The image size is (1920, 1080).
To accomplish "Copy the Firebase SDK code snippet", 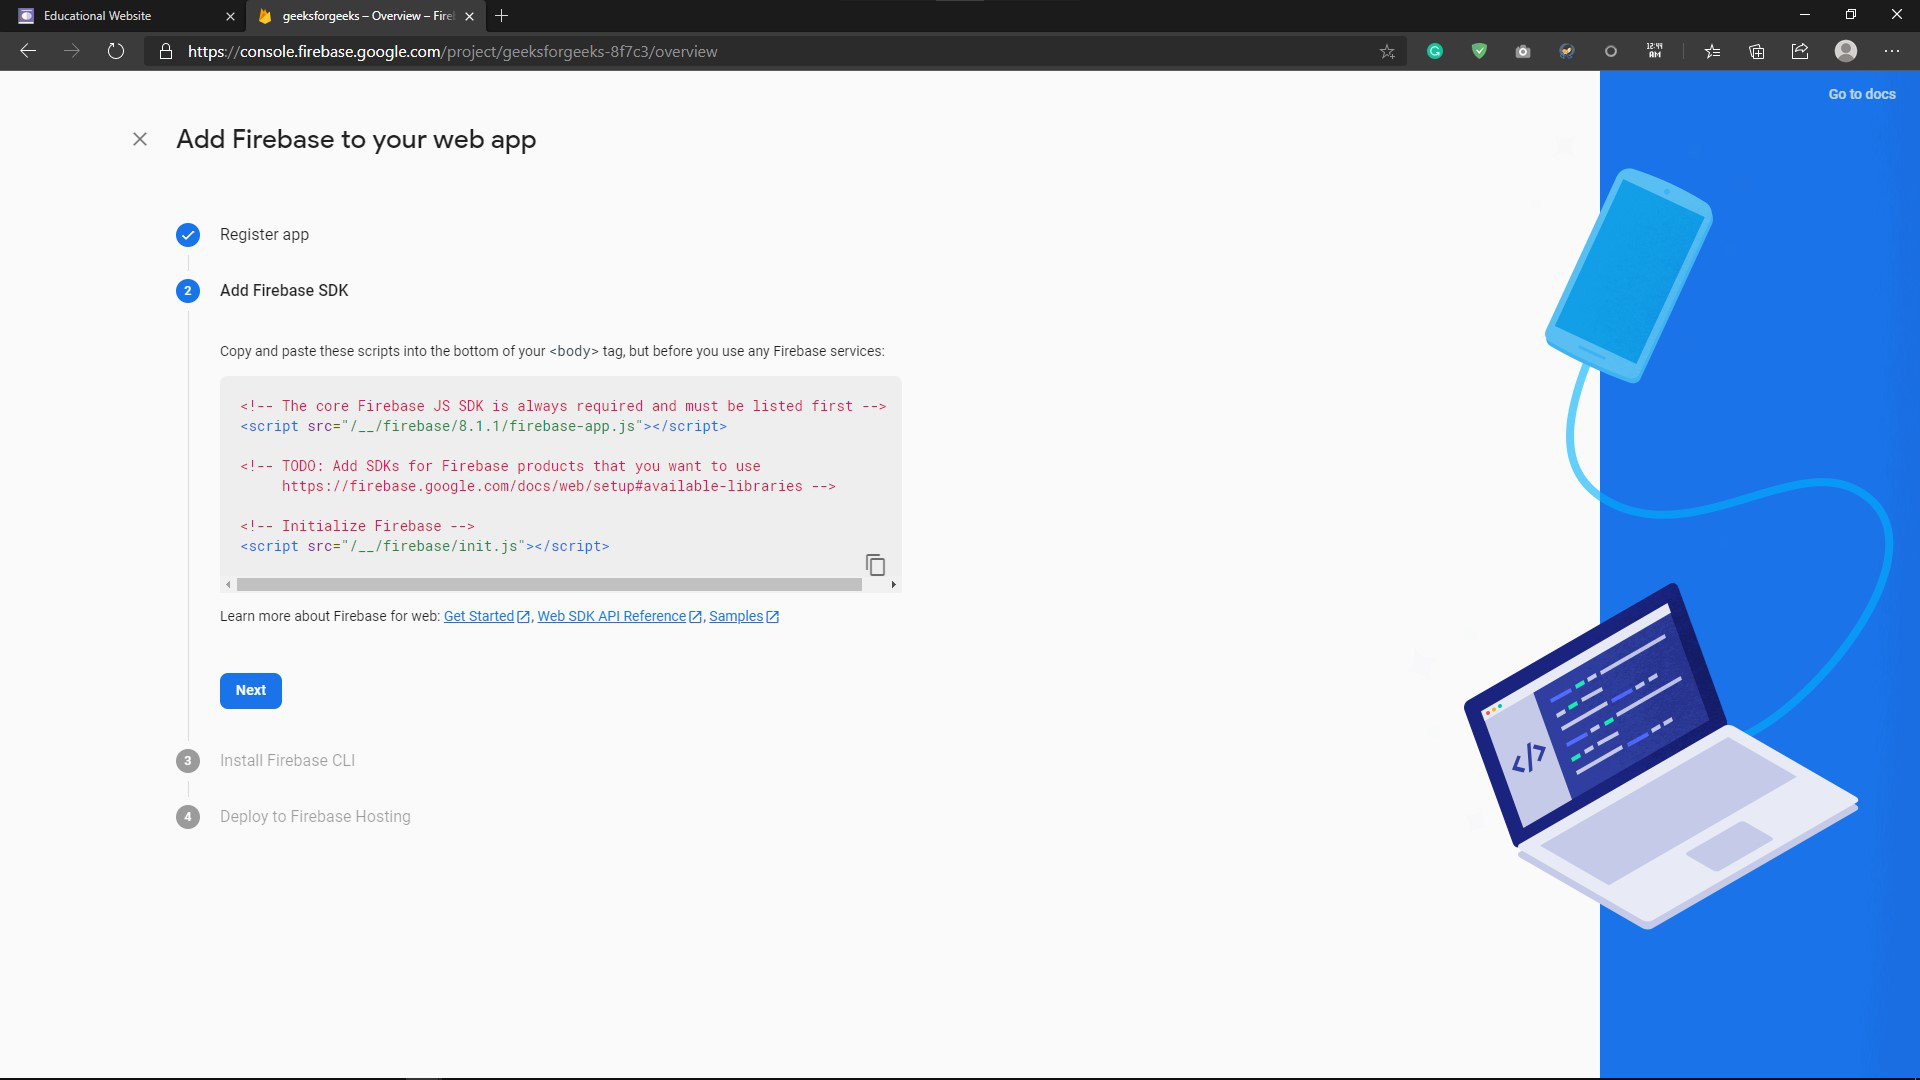I will click(x=875, y=565).
